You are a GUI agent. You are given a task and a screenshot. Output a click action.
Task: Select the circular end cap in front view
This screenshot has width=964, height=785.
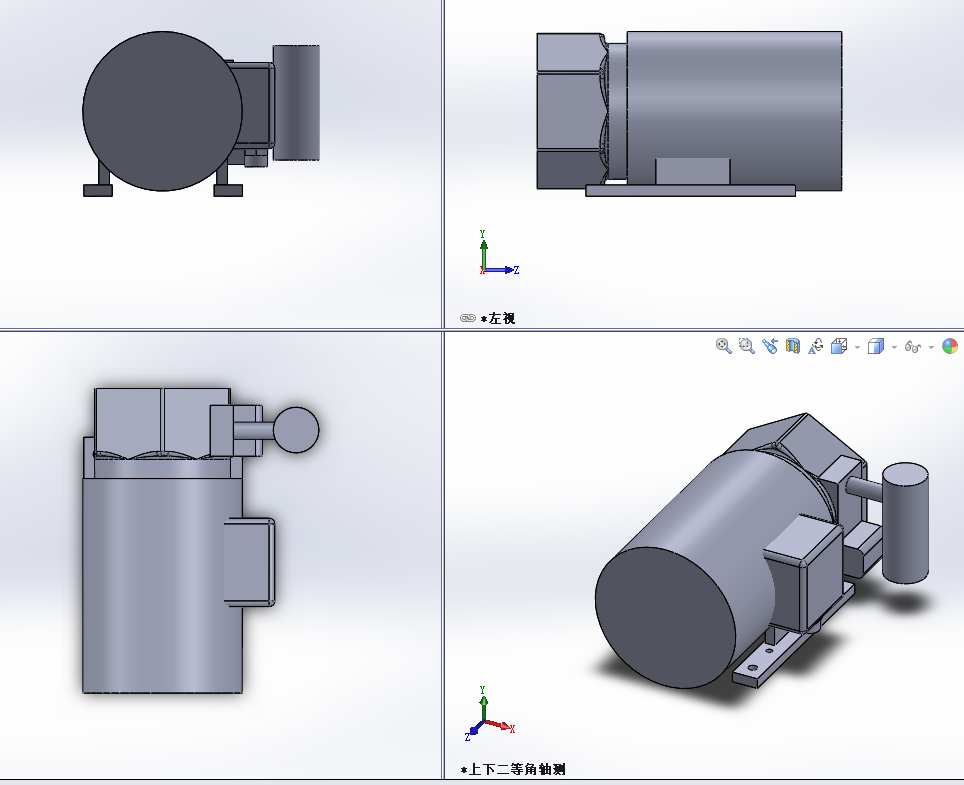(162, 111)
